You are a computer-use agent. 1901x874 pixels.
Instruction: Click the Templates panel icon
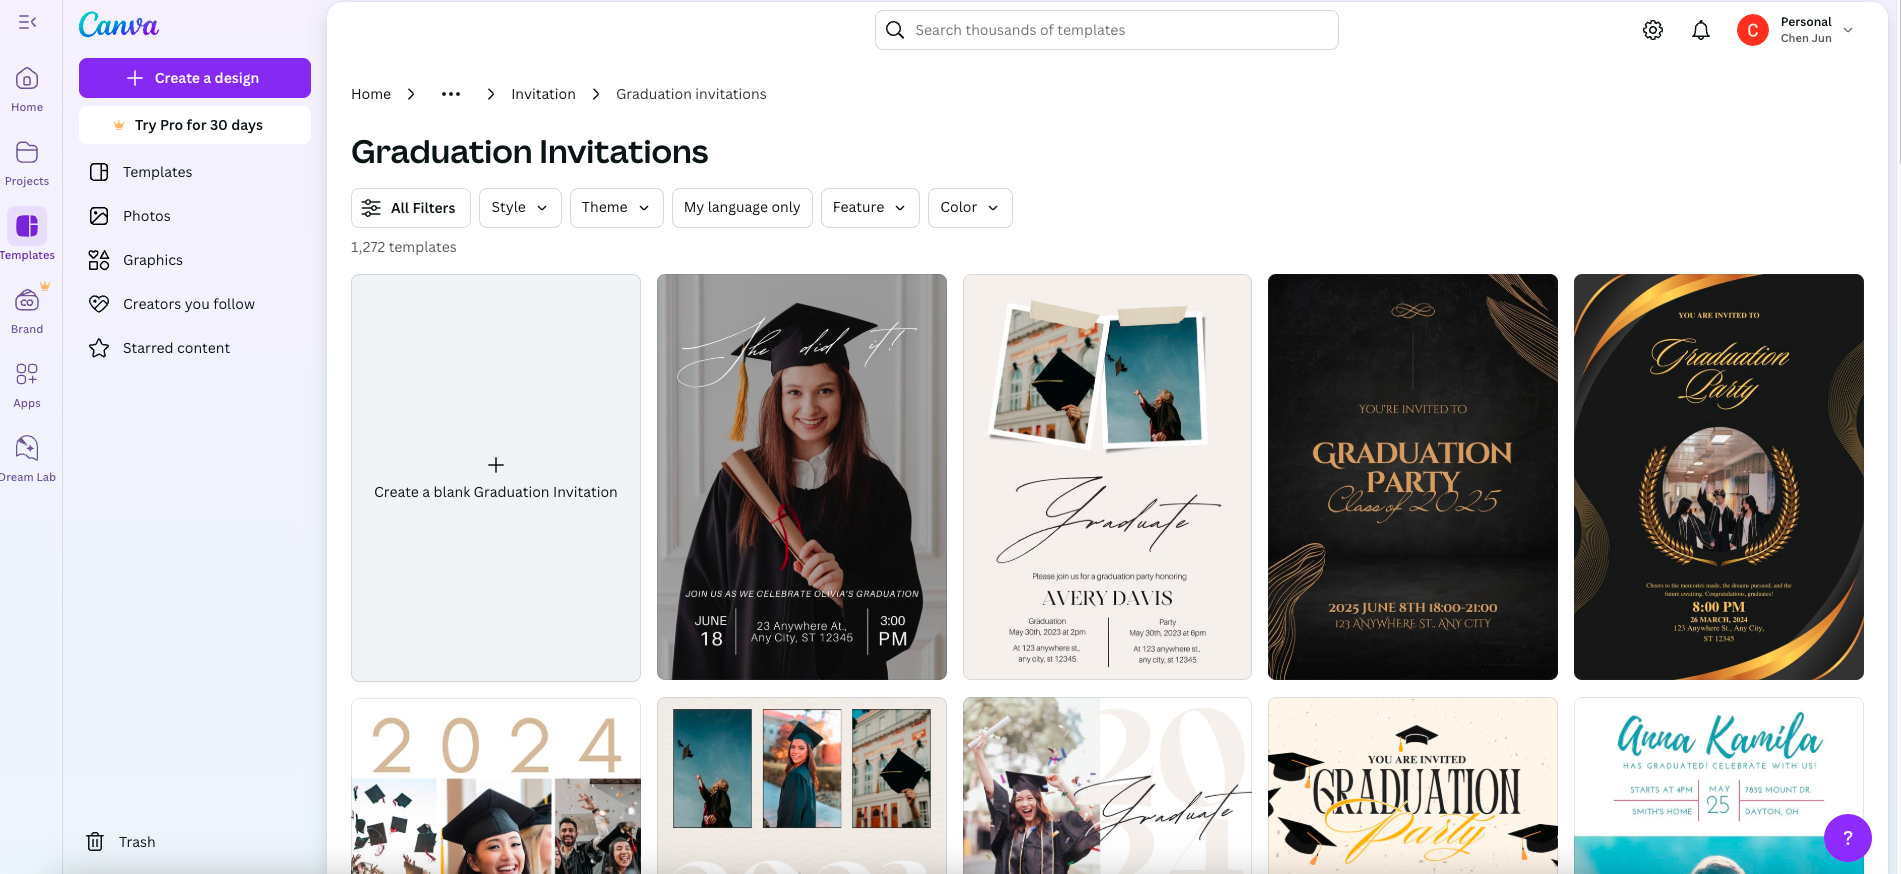[99, 172]
